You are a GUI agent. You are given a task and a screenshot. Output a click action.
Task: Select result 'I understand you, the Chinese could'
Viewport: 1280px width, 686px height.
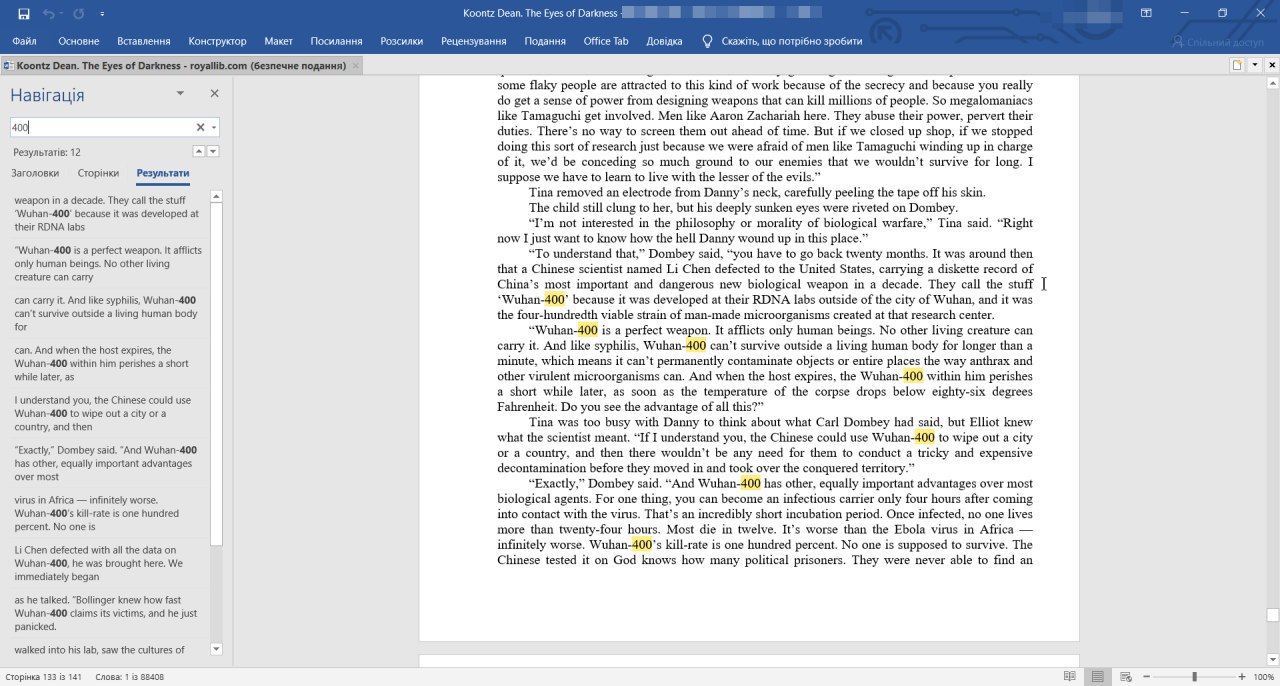pyautogui.click(x=109, y=413)
